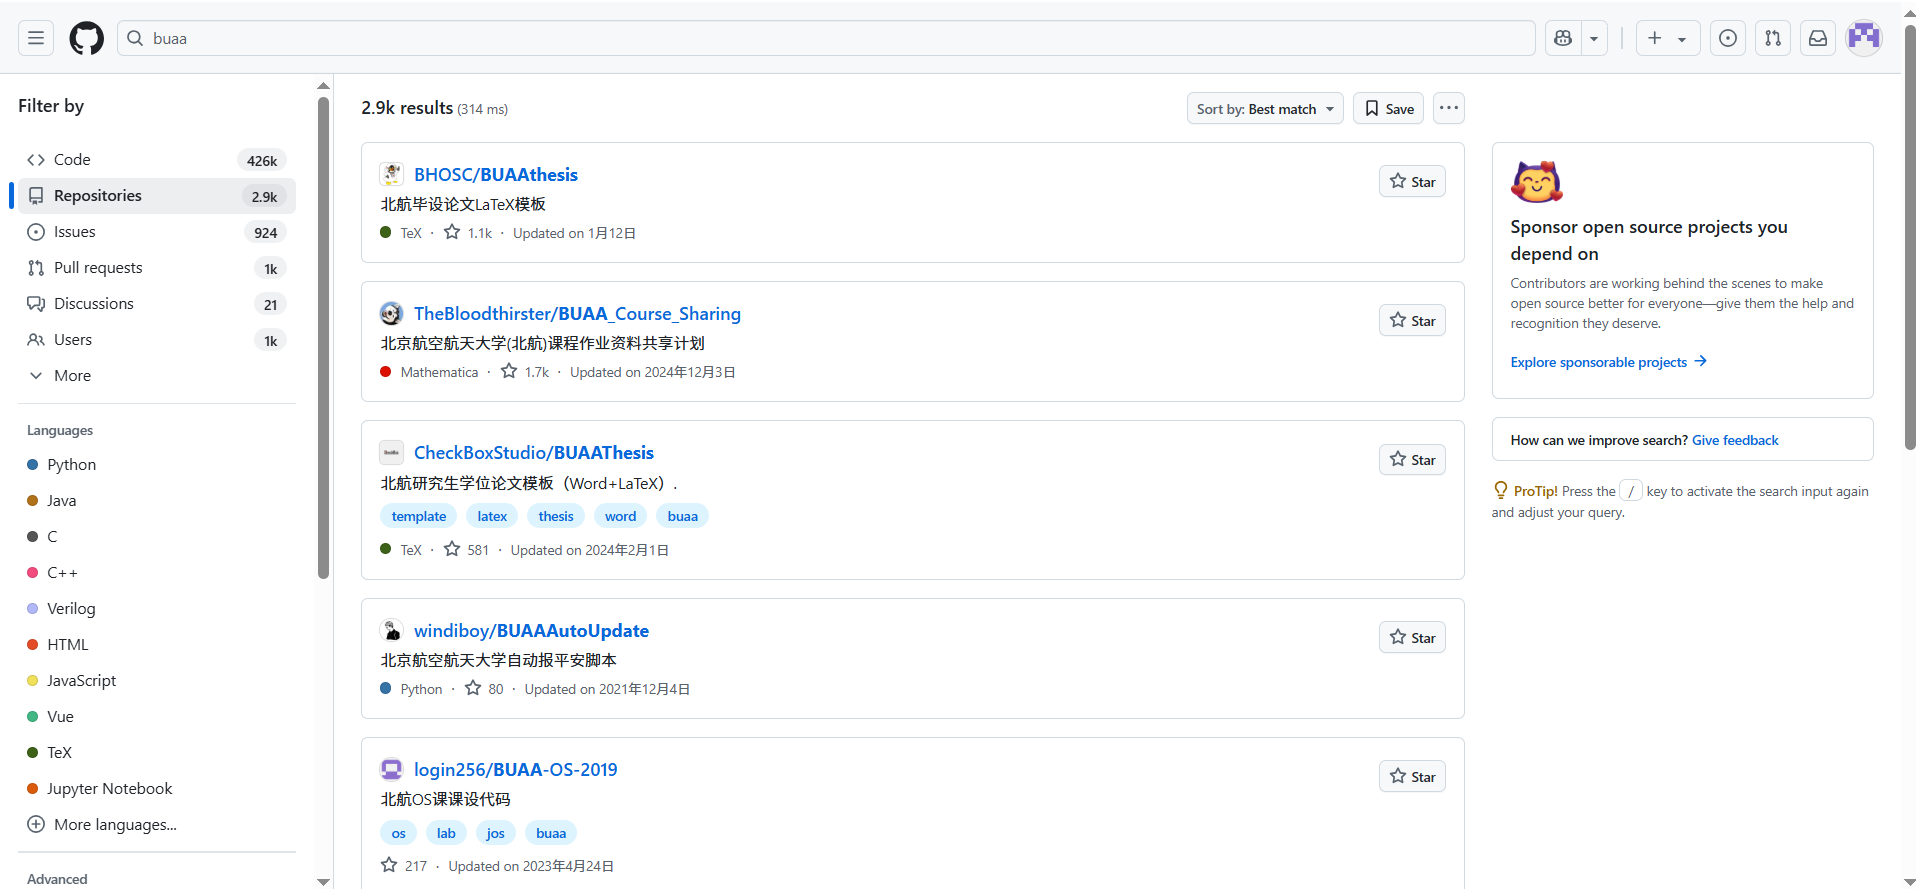
Task: Open the three-dot more options menu
Action: (x=1449, y=108)
